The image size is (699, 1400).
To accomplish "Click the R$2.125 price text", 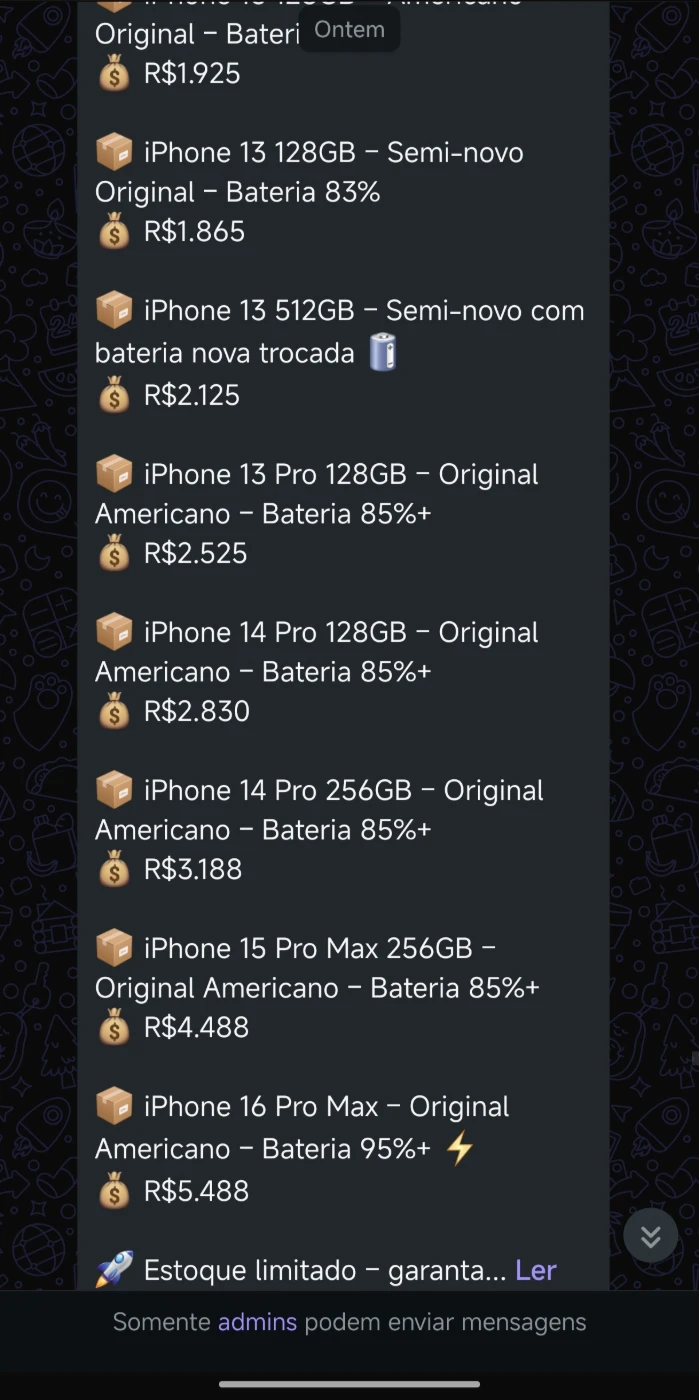I will pos(192,395).
